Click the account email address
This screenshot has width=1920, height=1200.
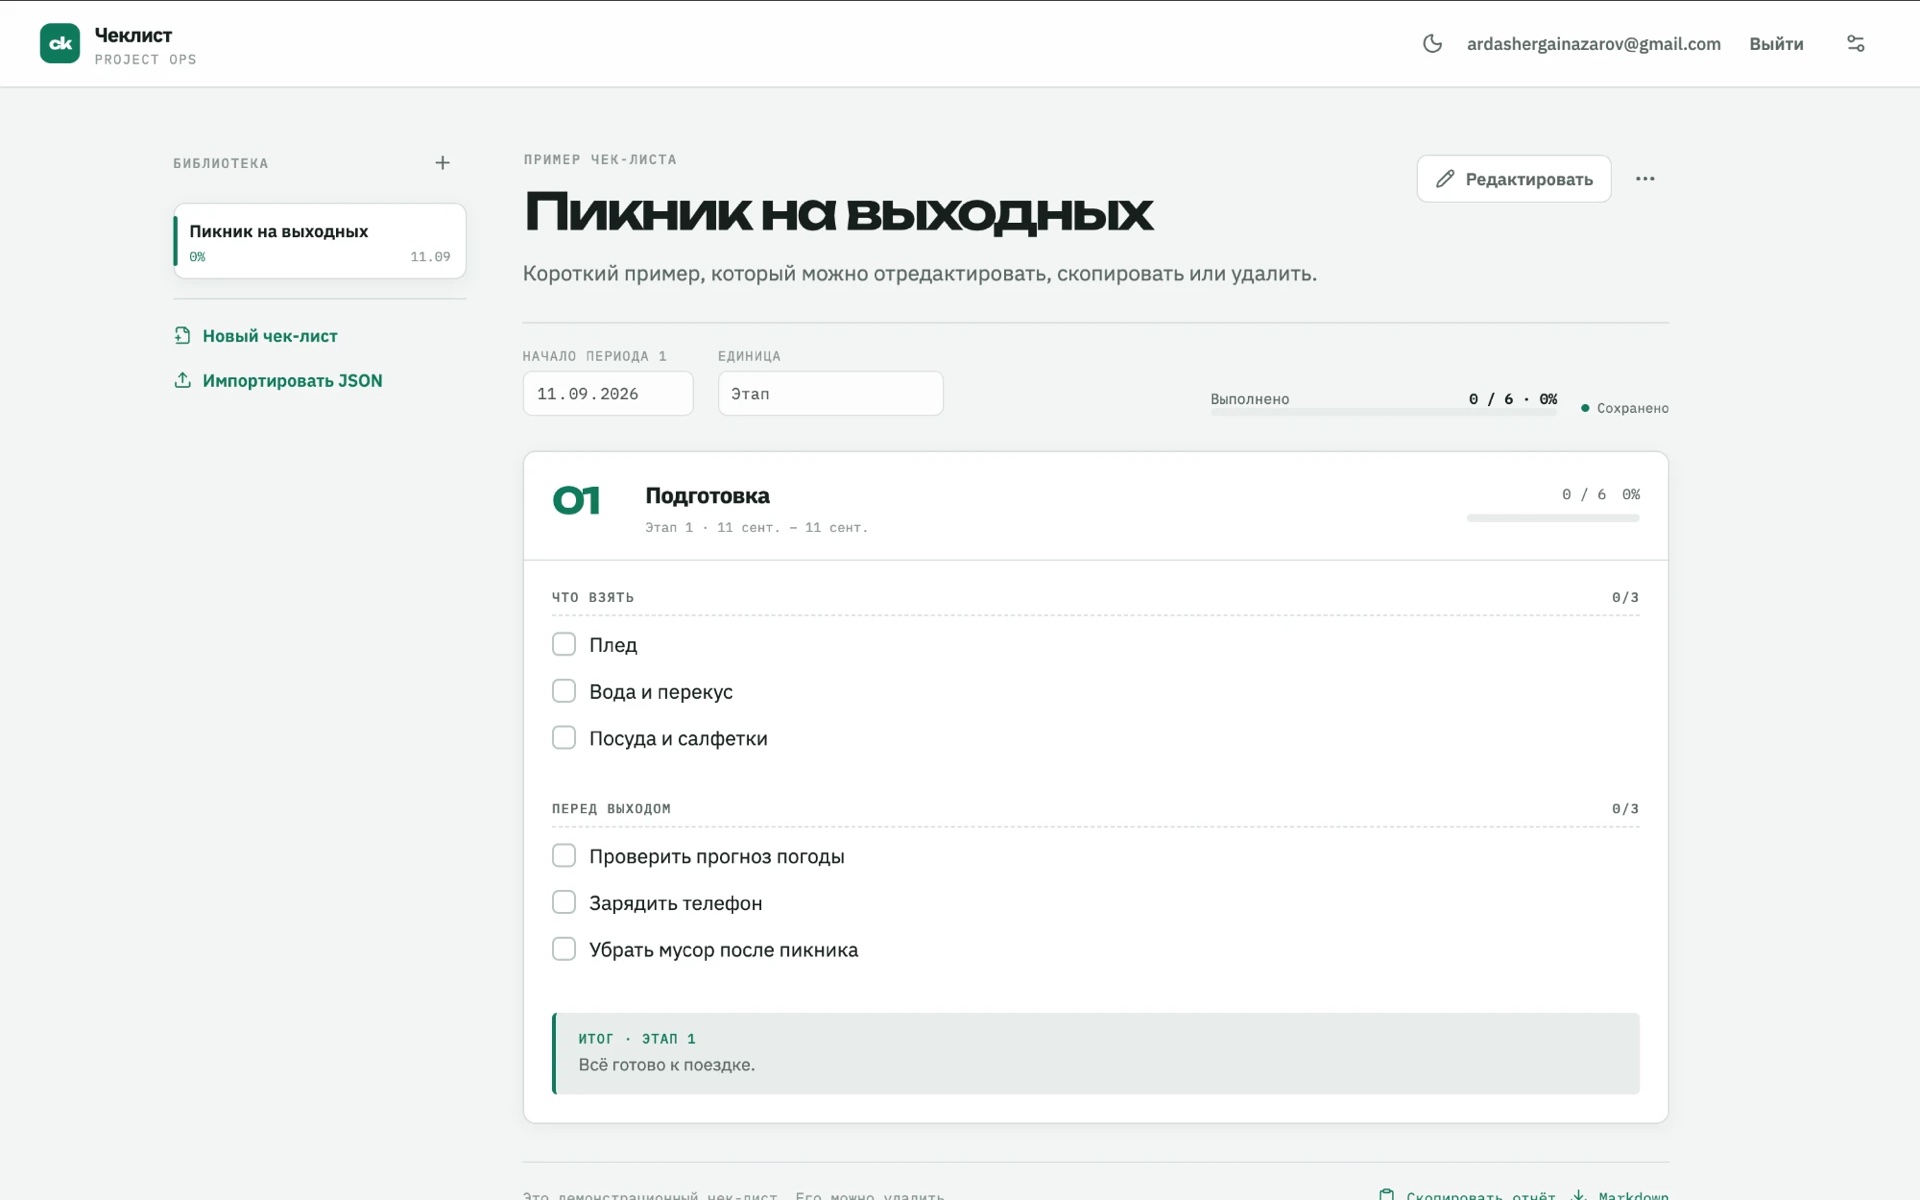(x=1593, y=44)
